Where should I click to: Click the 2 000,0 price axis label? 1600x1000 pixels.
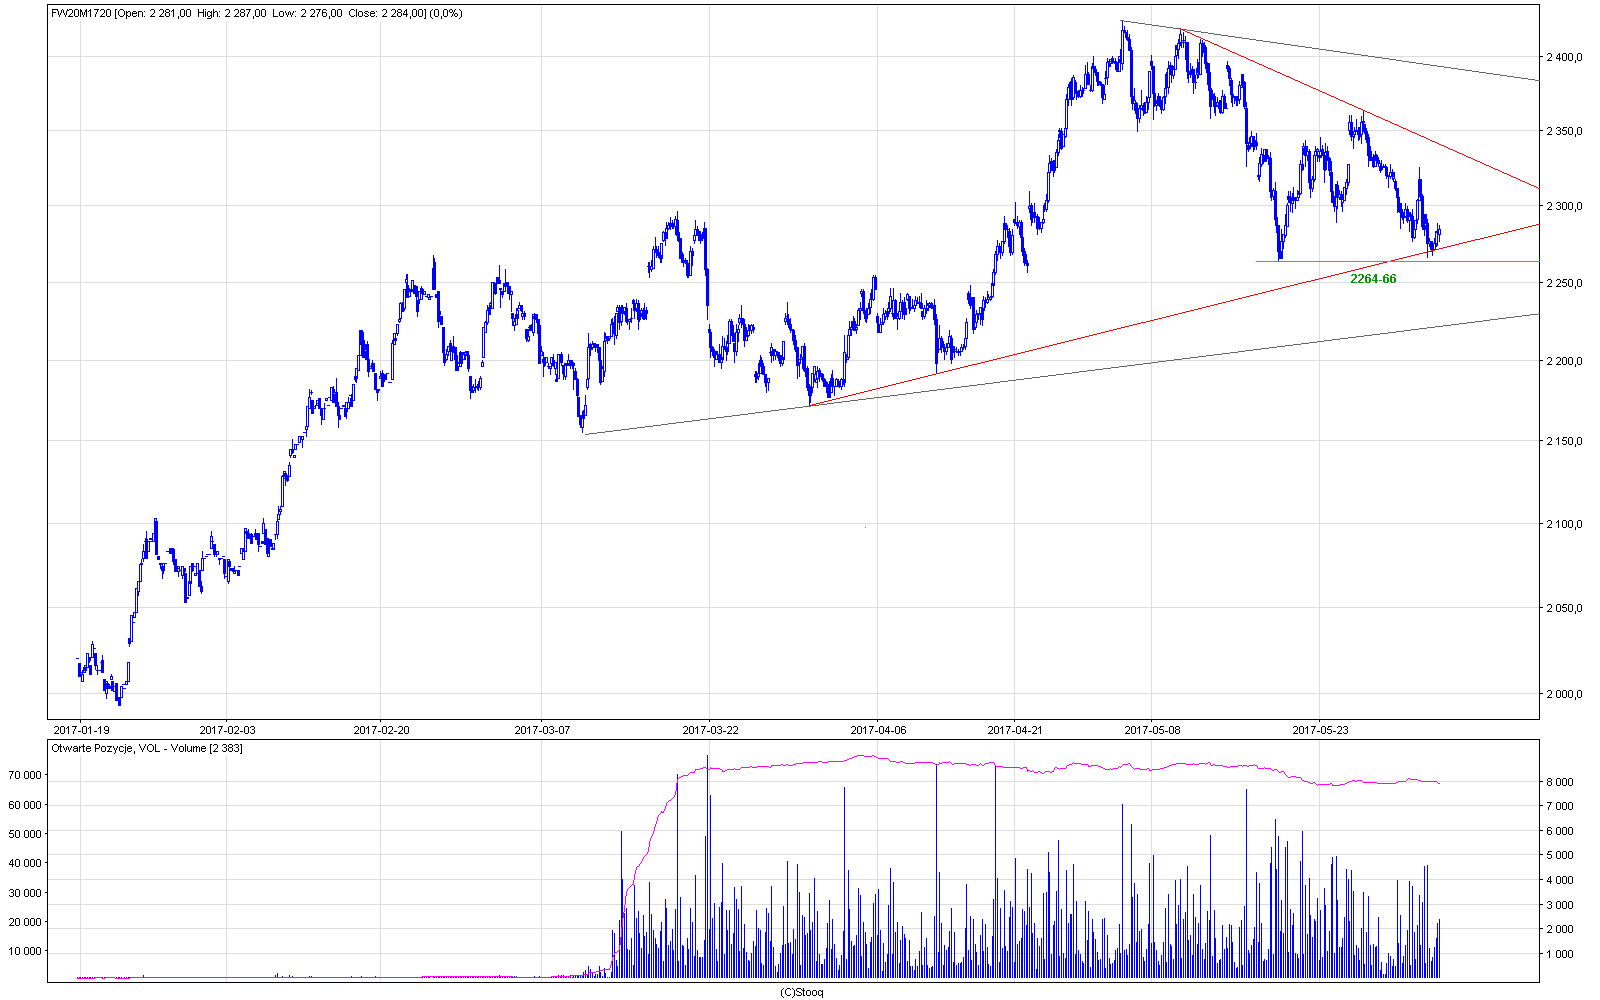[x=1564, y=694]
